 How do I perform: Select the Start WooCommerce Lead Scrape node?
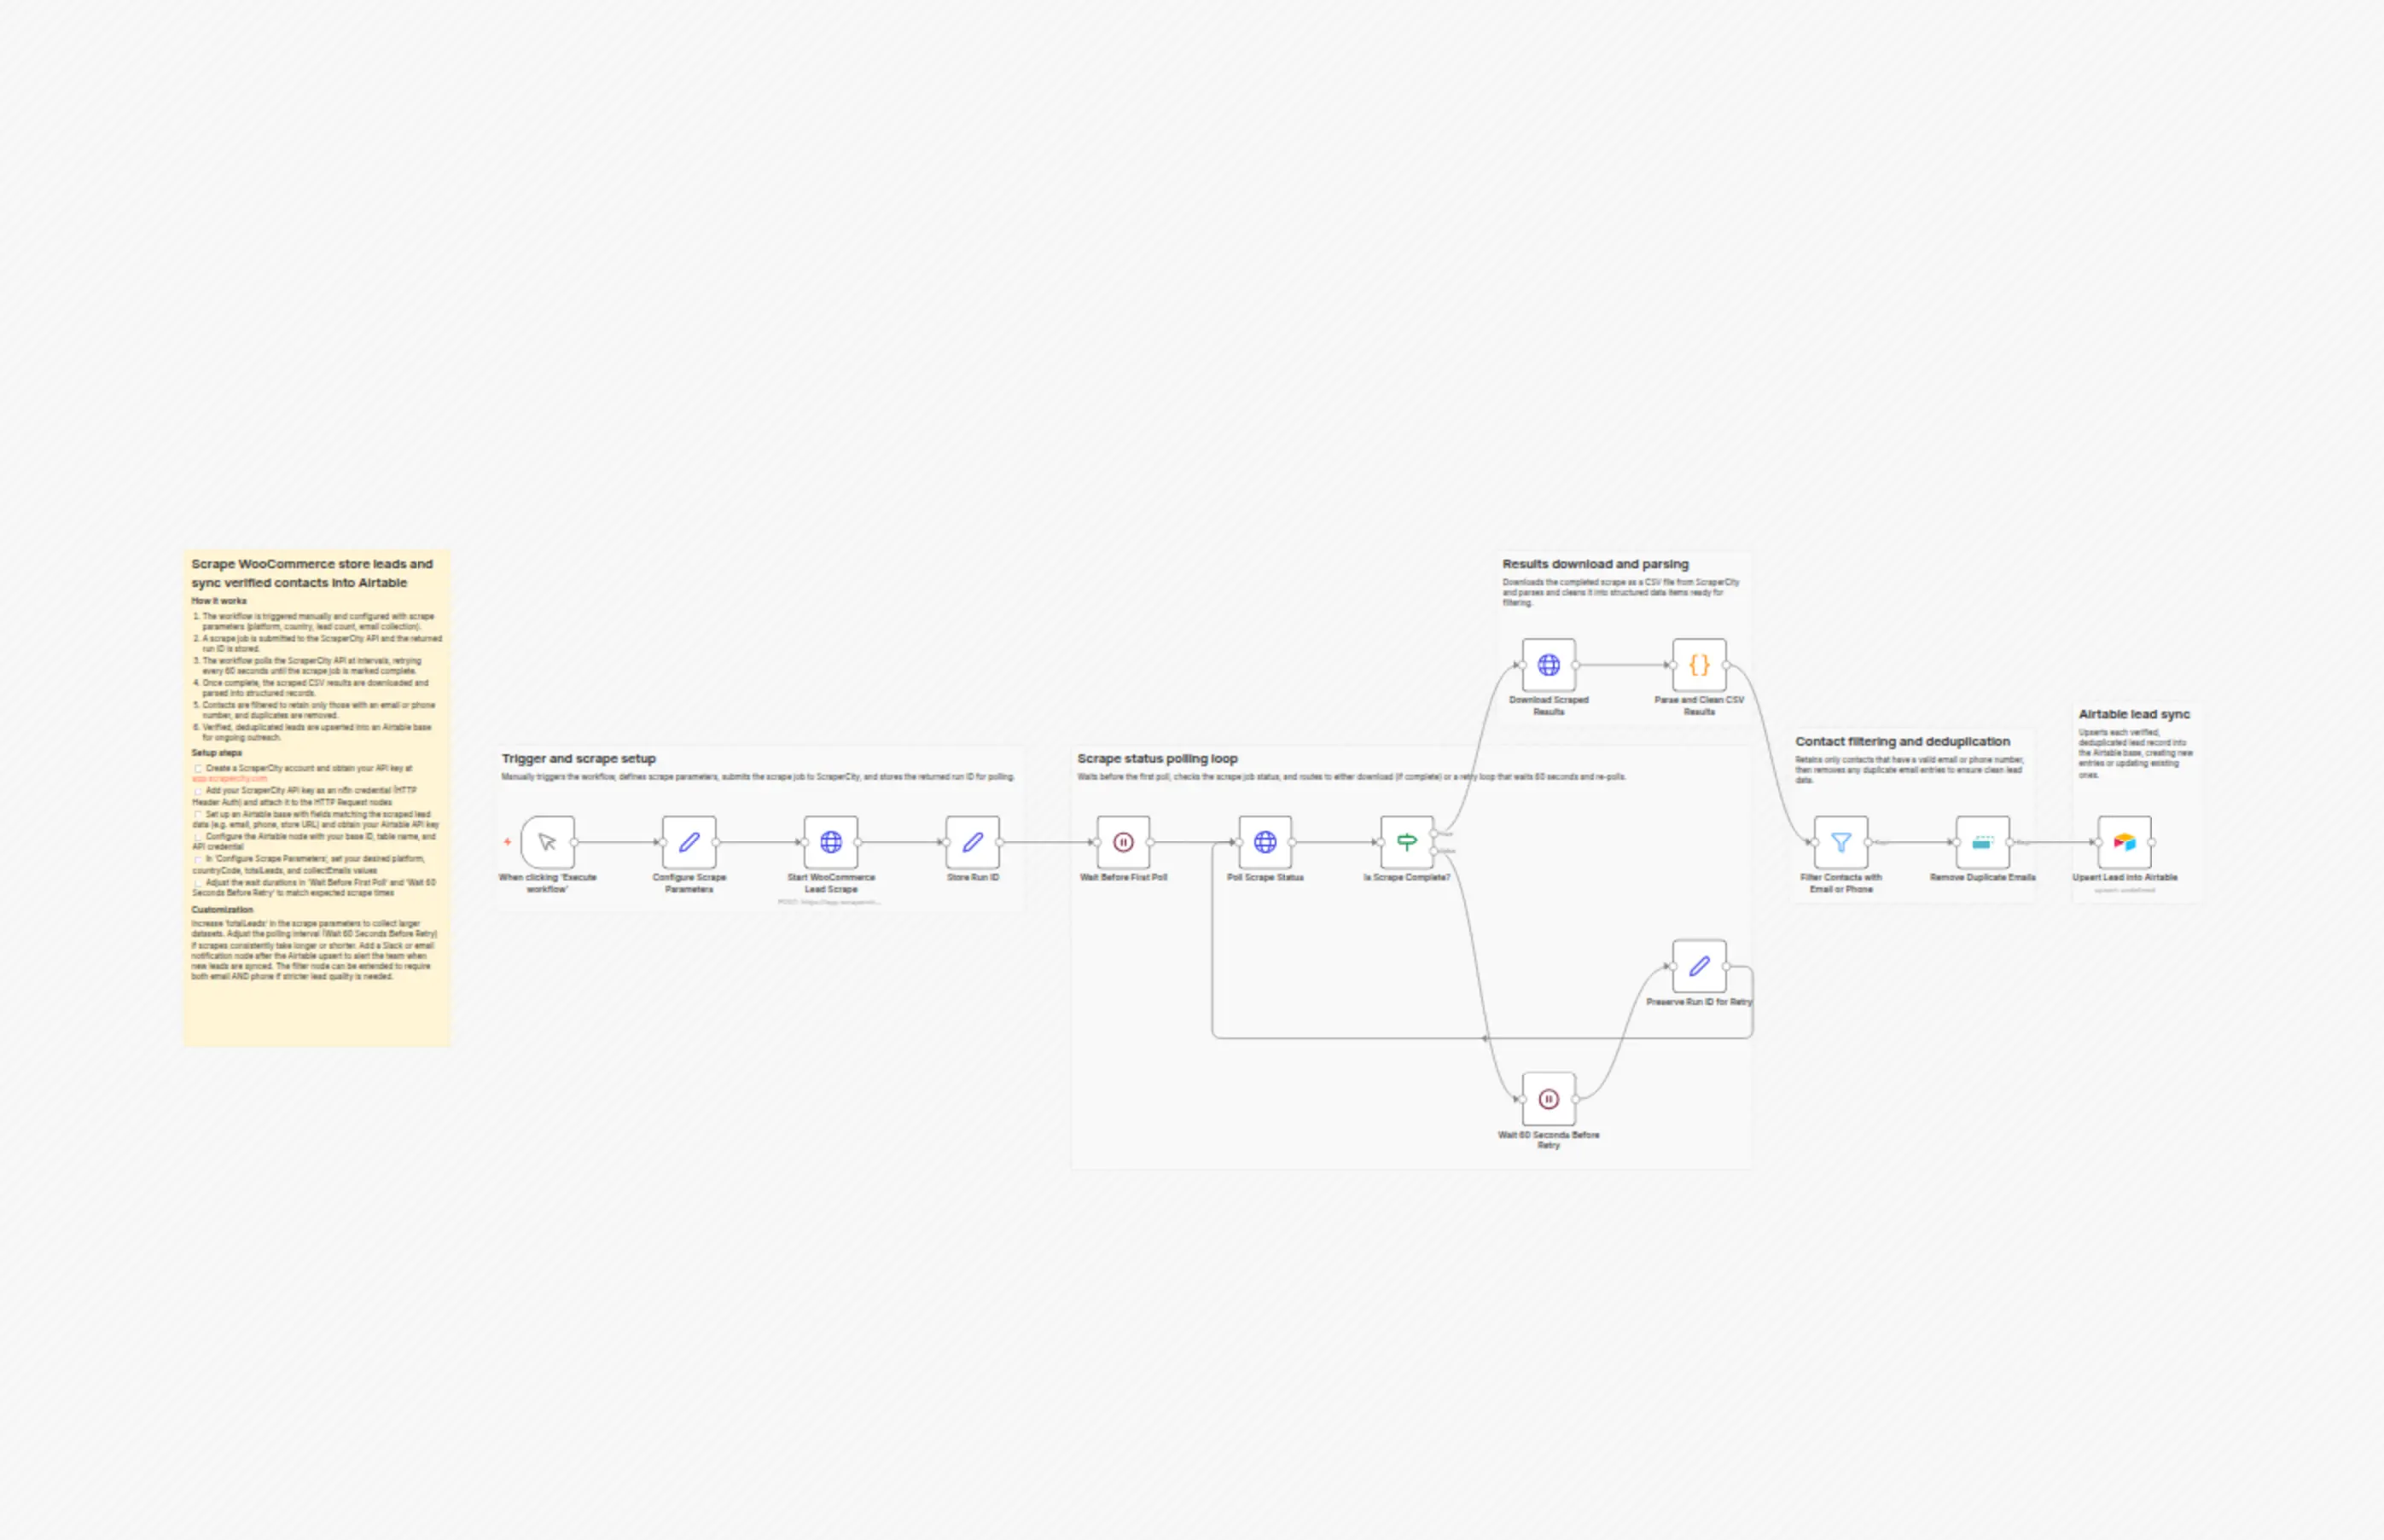pyautogui.click(x=831, y=842)
